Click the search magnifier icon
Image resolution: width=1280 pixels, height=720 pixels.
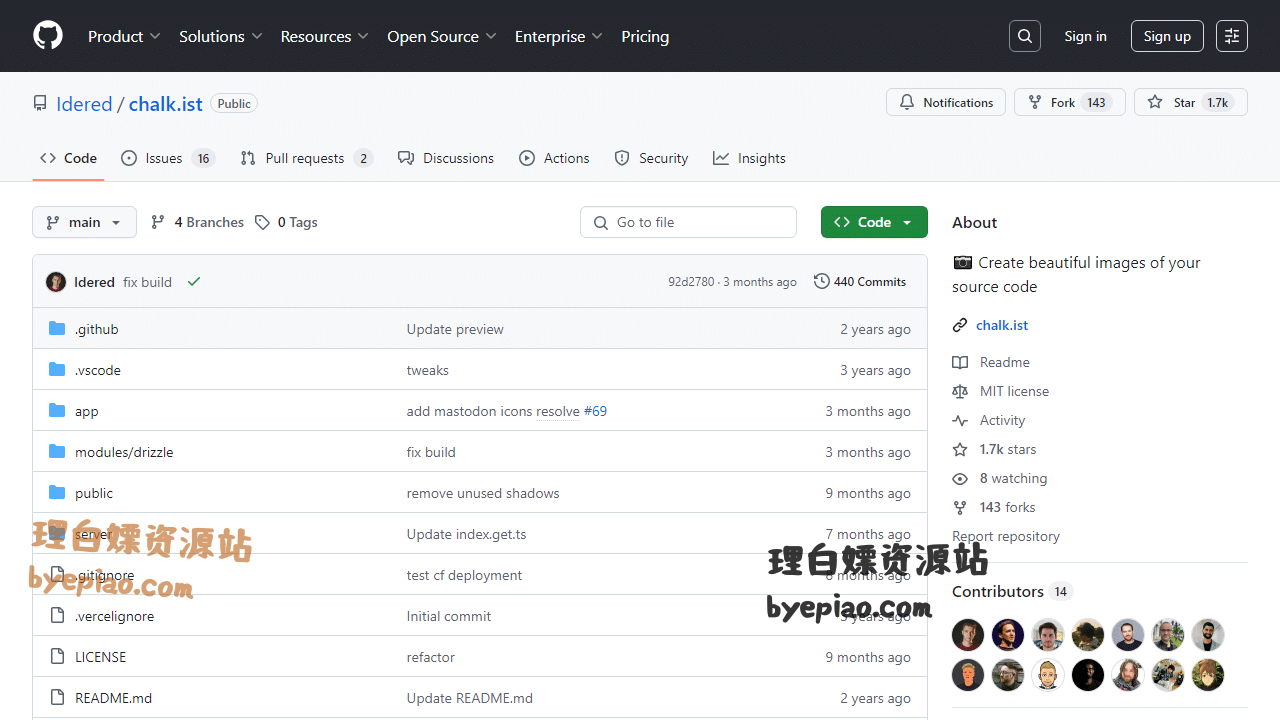(1025, 36)
